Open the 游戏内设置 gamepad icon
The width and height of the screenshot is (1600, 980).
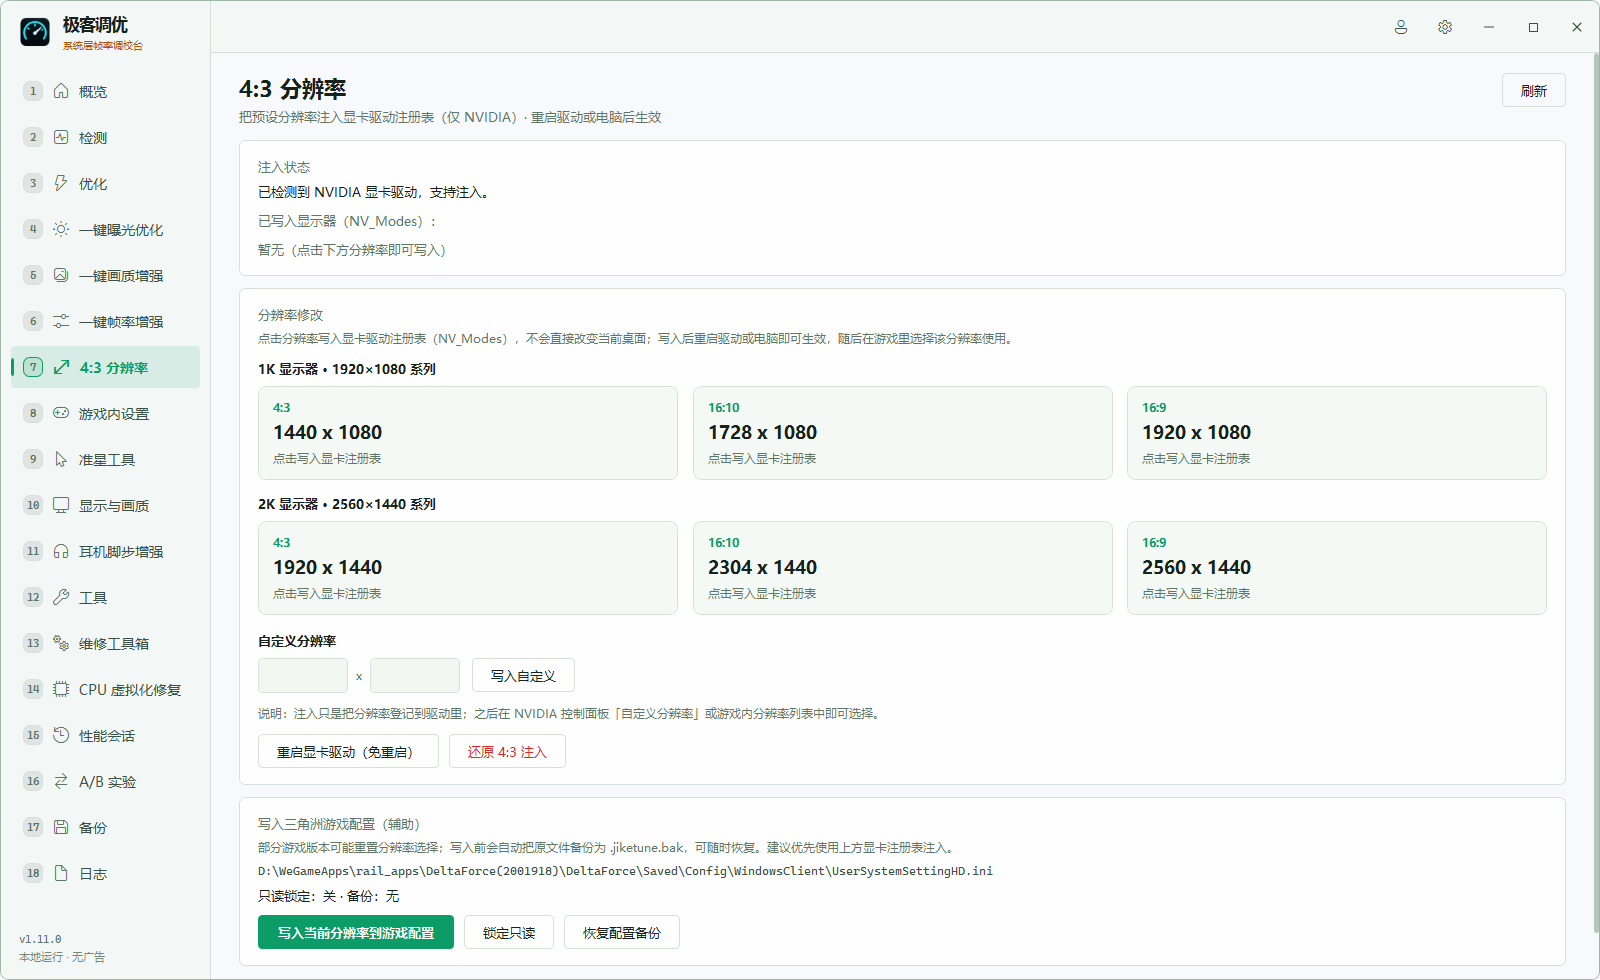pyautogui.click(x=61, y=413)
